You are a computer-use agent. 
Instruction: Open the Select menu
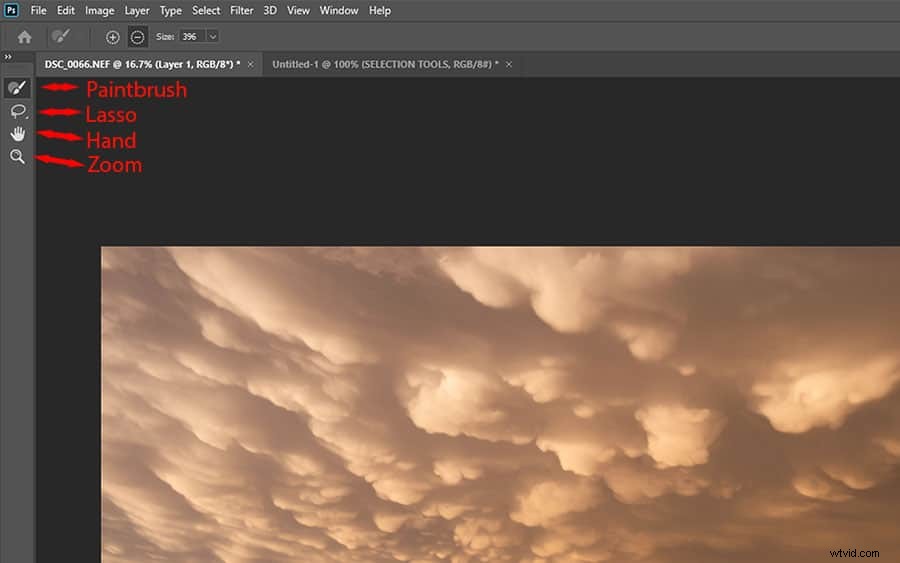206,10
